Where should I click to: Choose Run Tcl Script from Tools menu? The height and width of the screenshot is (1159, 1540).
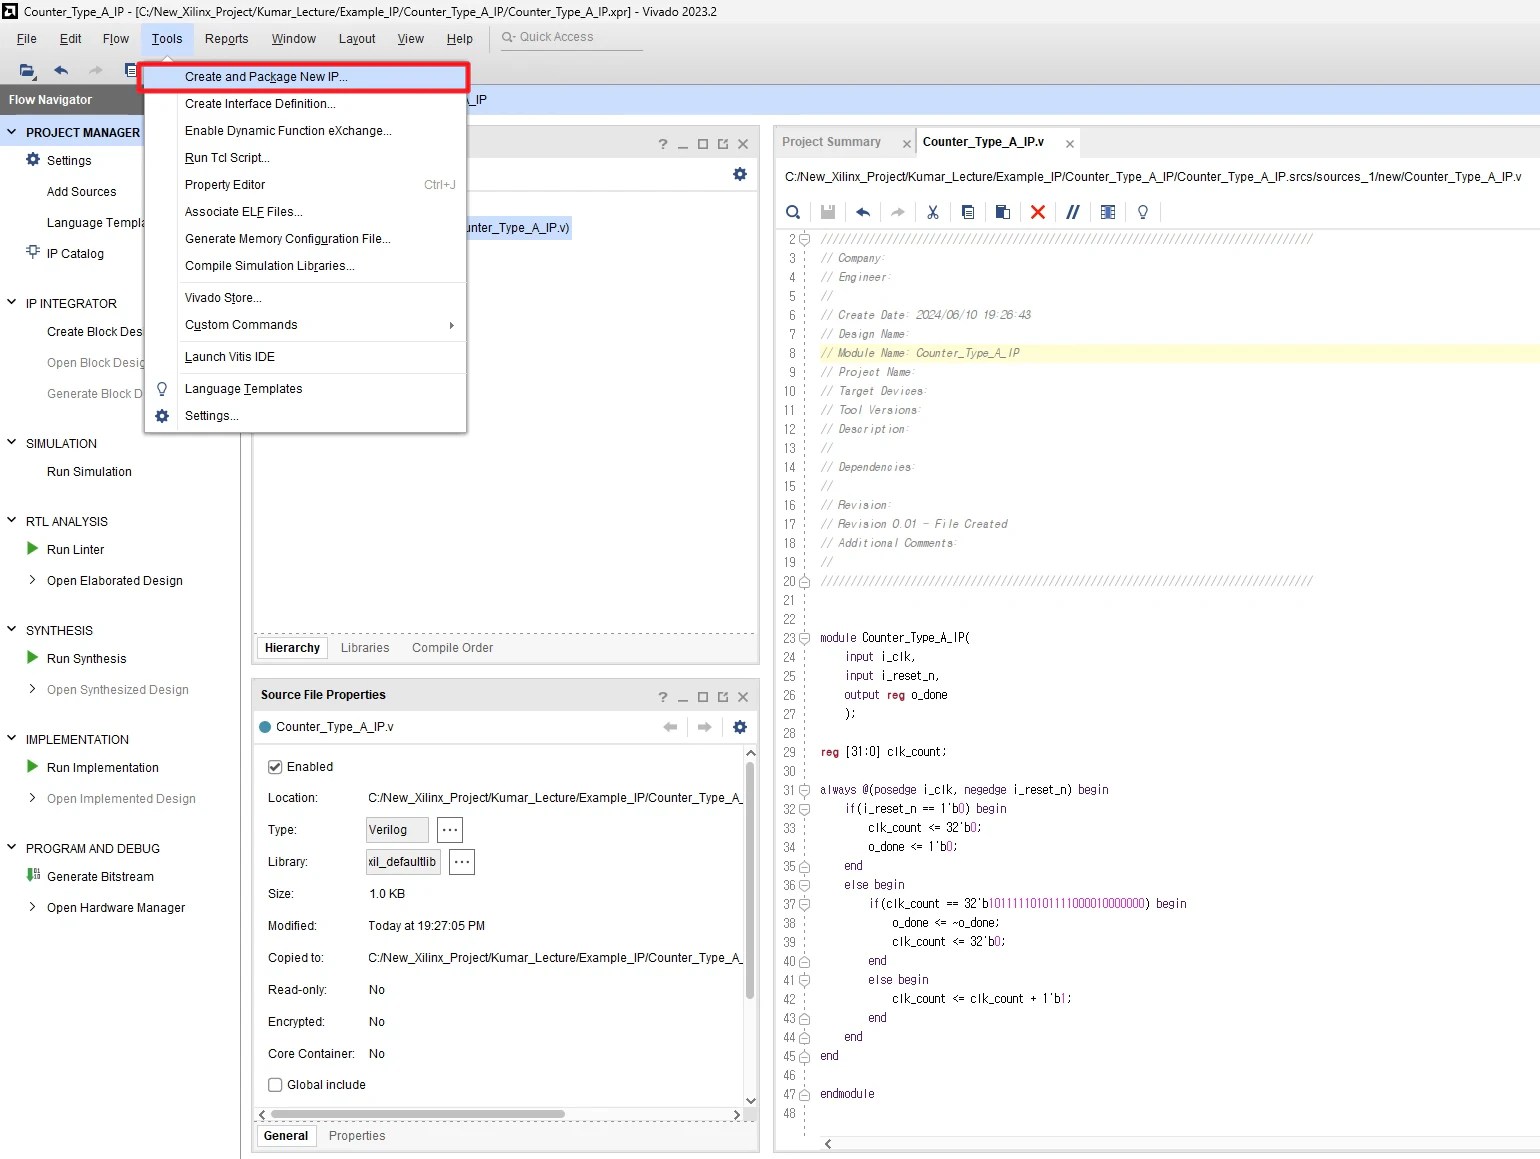click(x=306, y=158)
